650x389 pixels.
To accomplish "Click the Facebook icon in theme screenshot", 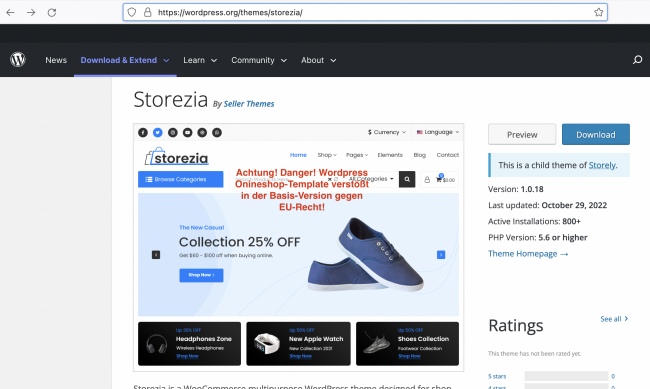I will 143,132.
